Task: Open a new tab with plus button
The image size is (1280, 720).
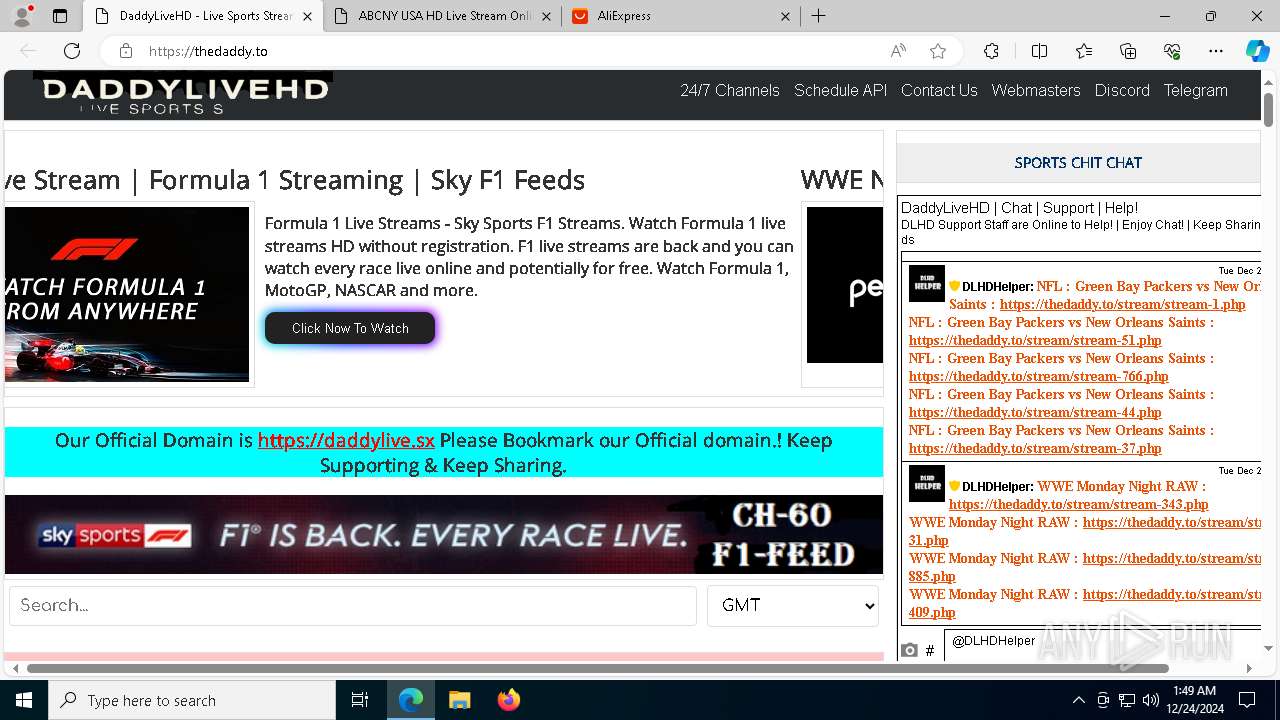Action: pyautogui.click(x=818, y=16)
